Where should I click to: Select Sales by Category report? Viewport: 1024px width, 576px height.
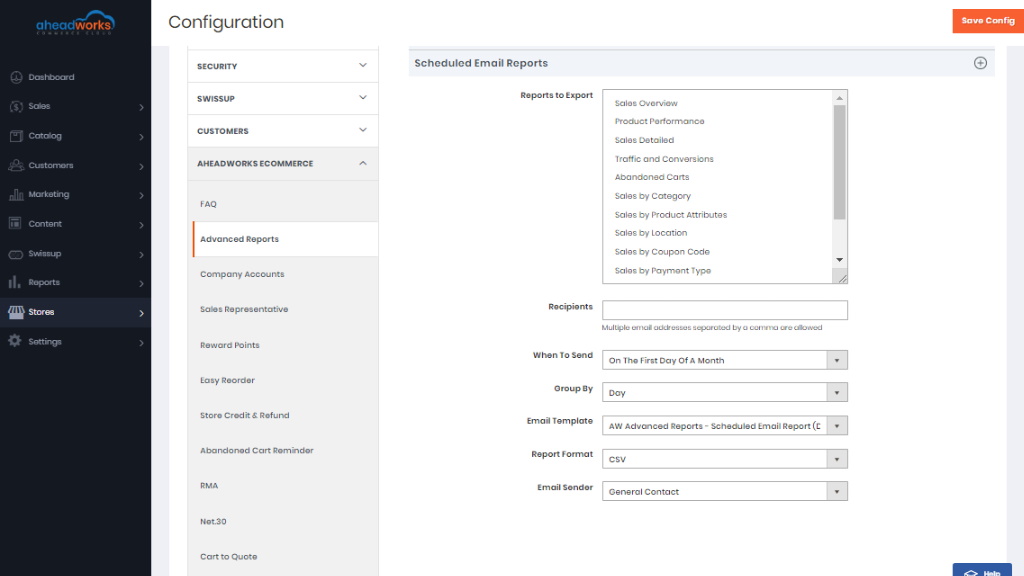(x=652, y=196)
